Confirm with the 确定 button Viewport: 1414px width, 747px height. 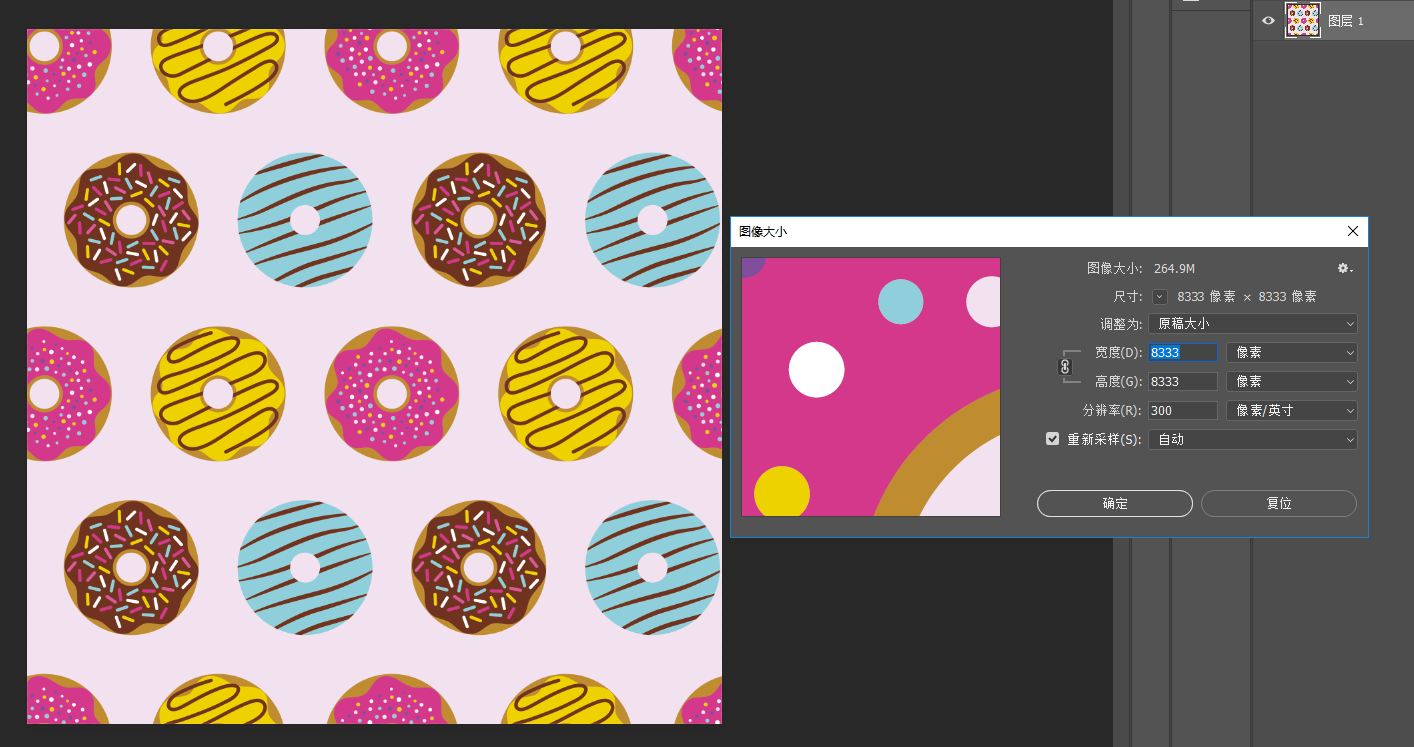tap(1115, 504)
